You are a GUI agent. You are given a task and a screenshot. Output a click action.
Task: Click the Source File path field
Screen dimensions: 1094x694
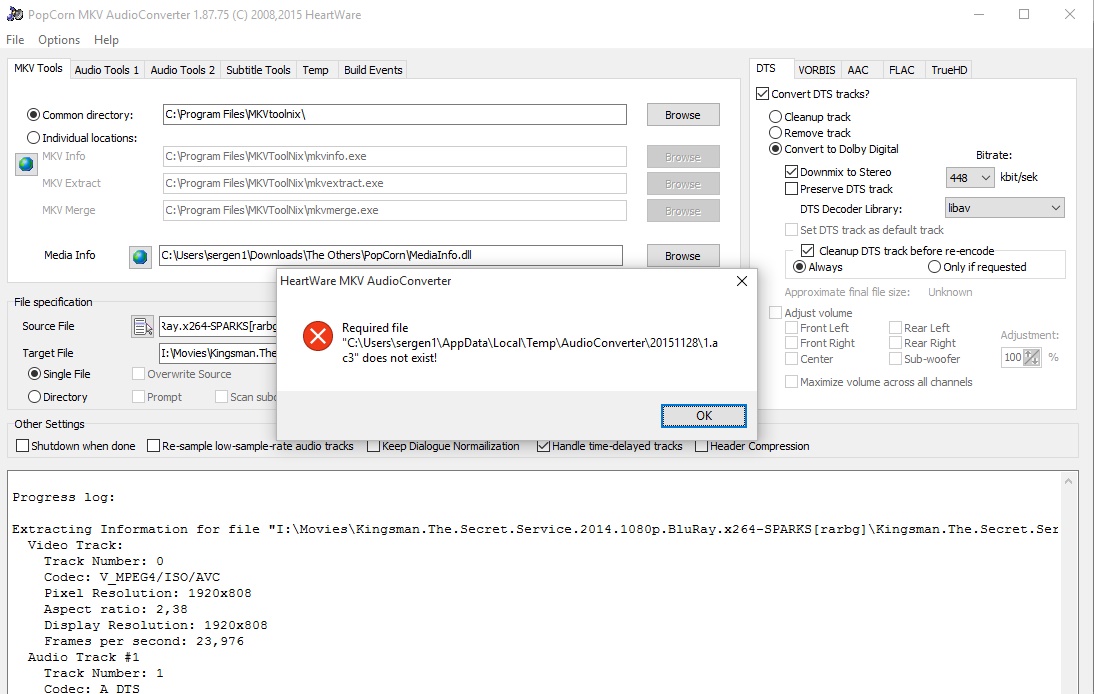click(x=218, y=326)
